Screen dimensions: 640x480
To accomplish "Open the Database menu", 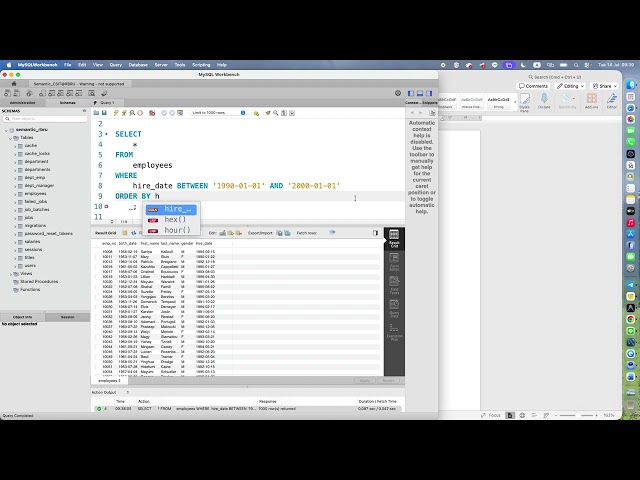I will [138, 65].
